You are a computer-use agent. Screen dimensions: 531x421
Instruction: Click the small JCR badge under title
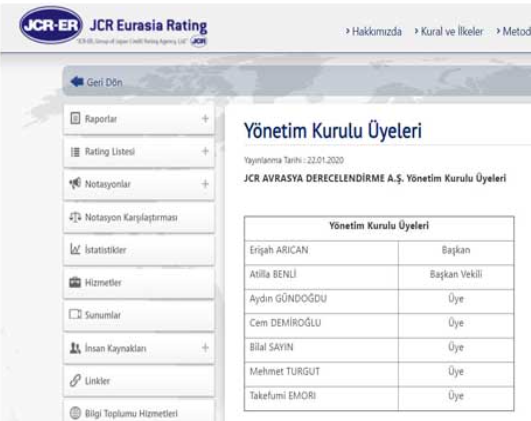click(198, 41)
